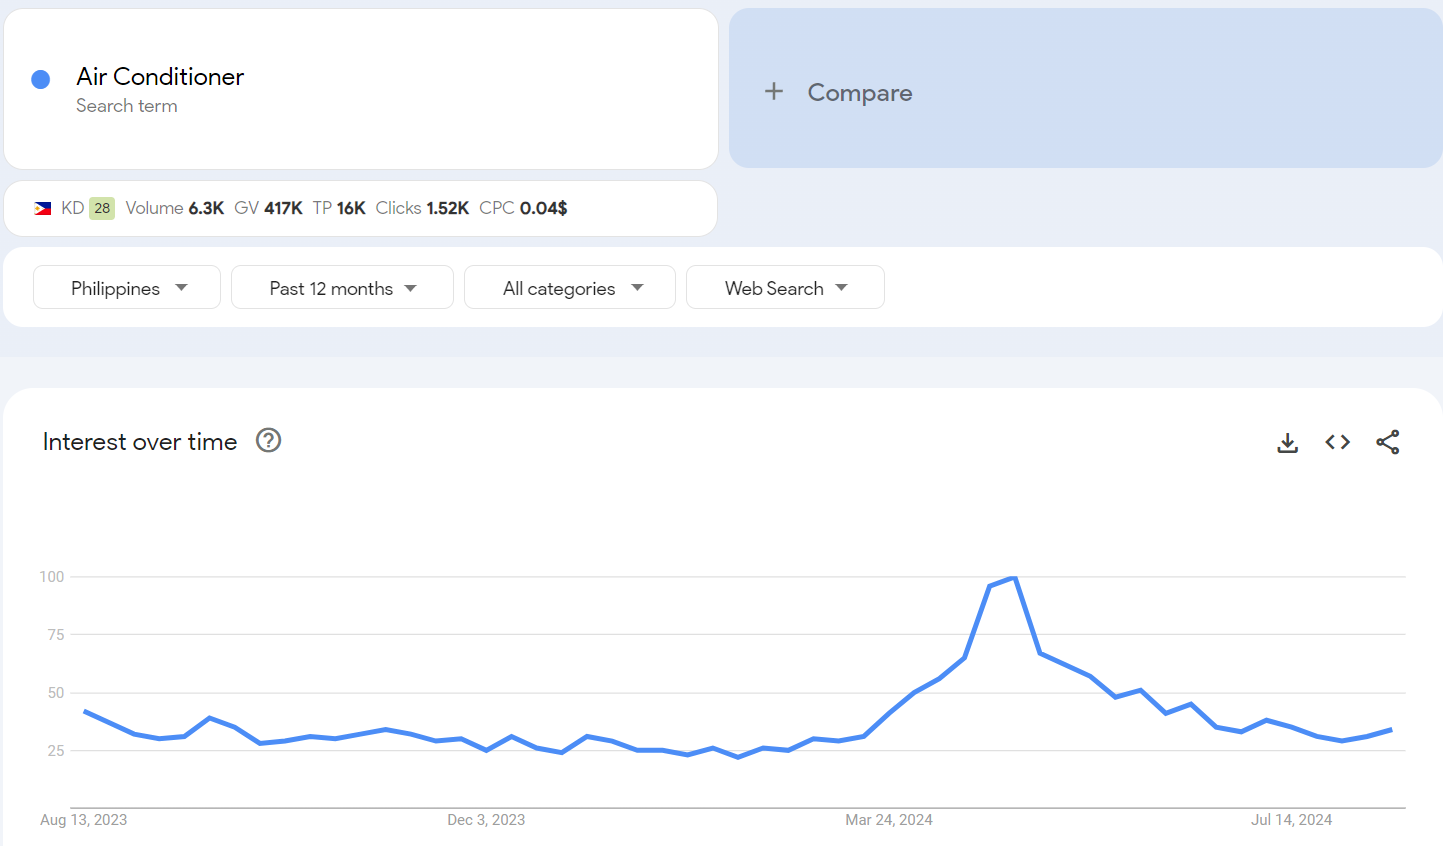This screenshot has height=846, width=1443.
Task: Open the Web Search type dropdown
Action: pyautogui.click(x=785, y=288)
